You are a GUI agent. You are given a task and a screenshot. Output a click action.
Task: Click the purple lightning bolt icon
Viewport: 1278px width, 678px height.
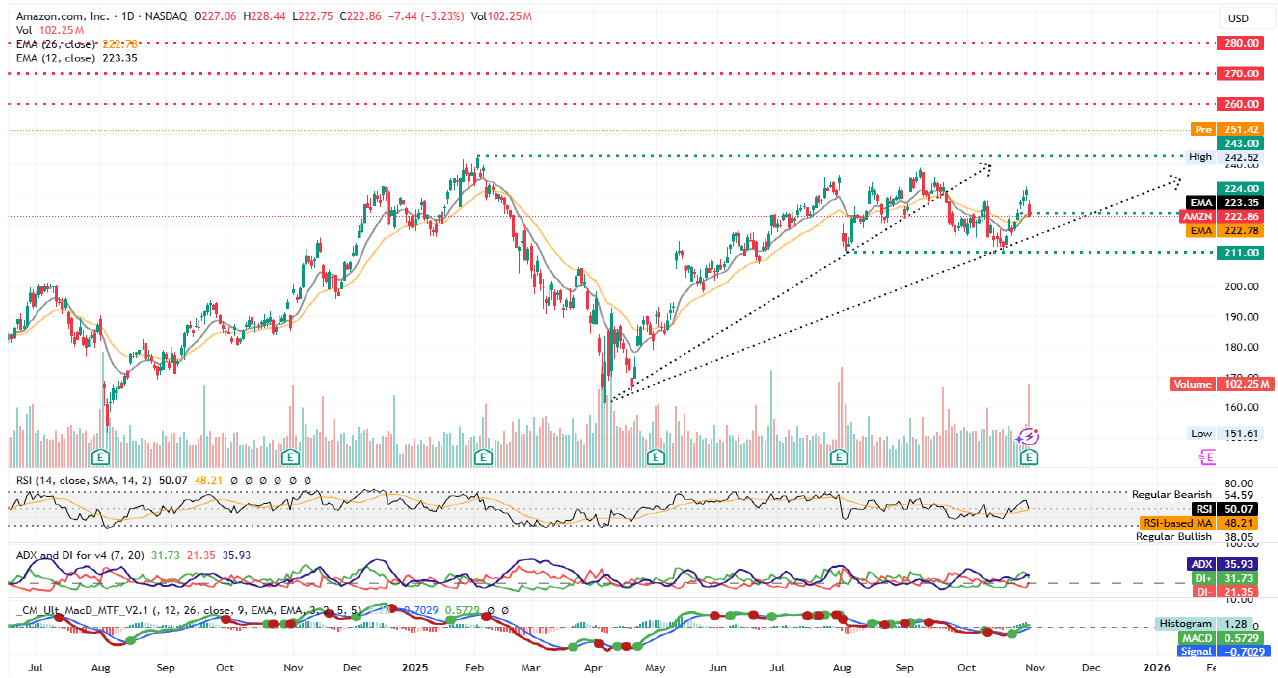(1028, 436)
